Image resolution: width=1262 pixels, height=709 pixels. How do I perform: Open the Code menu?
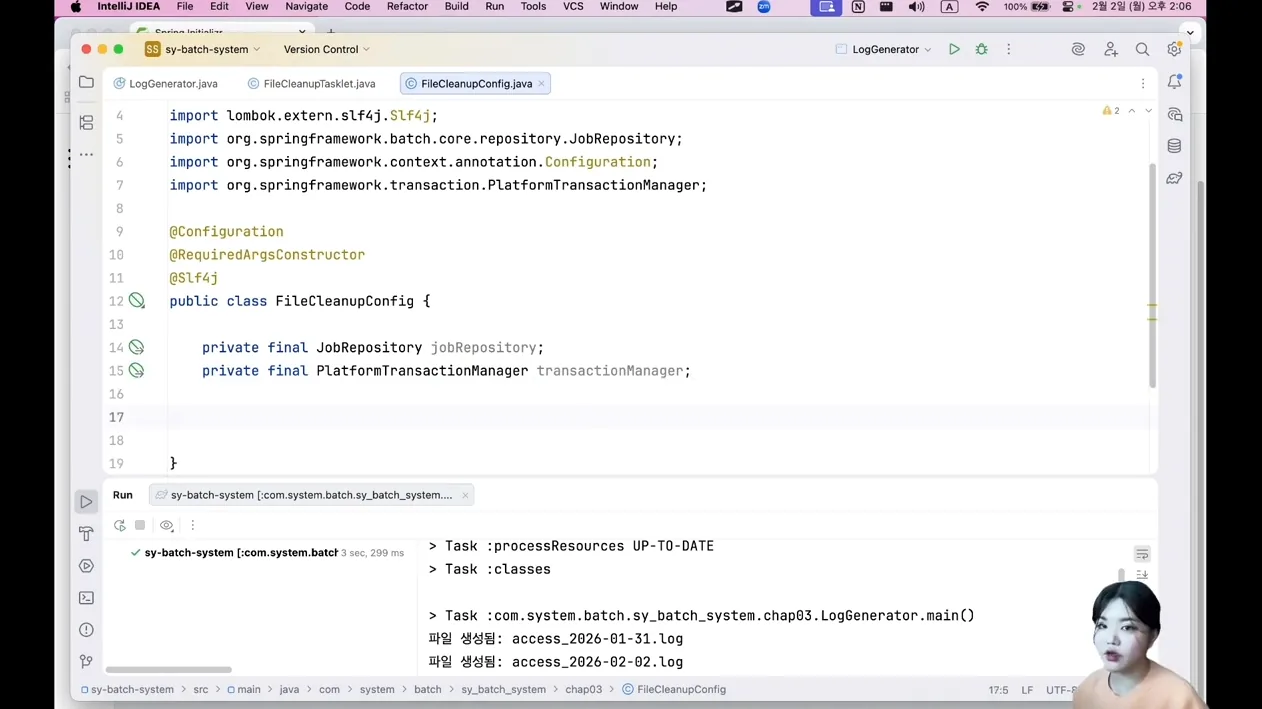[357, 7]
